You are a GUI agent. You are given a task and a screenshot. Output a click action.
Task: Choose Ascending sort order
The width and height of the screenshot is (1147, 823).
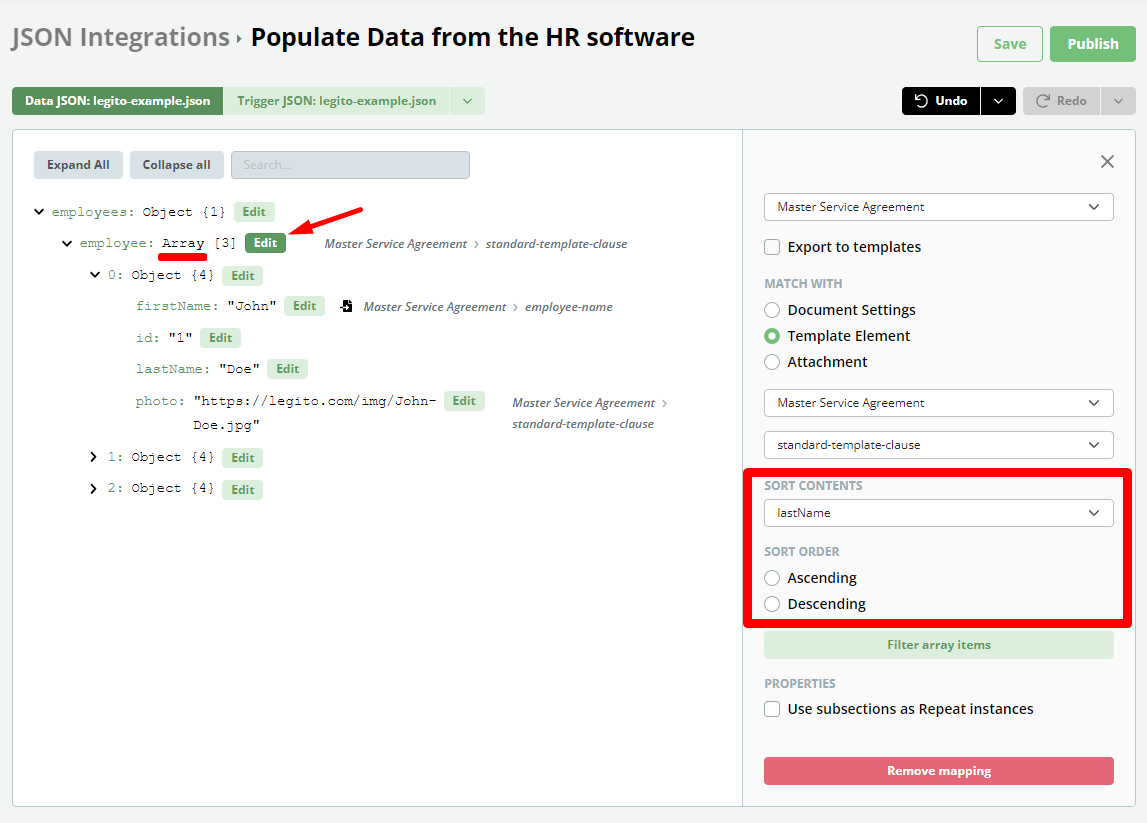(x=772, y=578)
